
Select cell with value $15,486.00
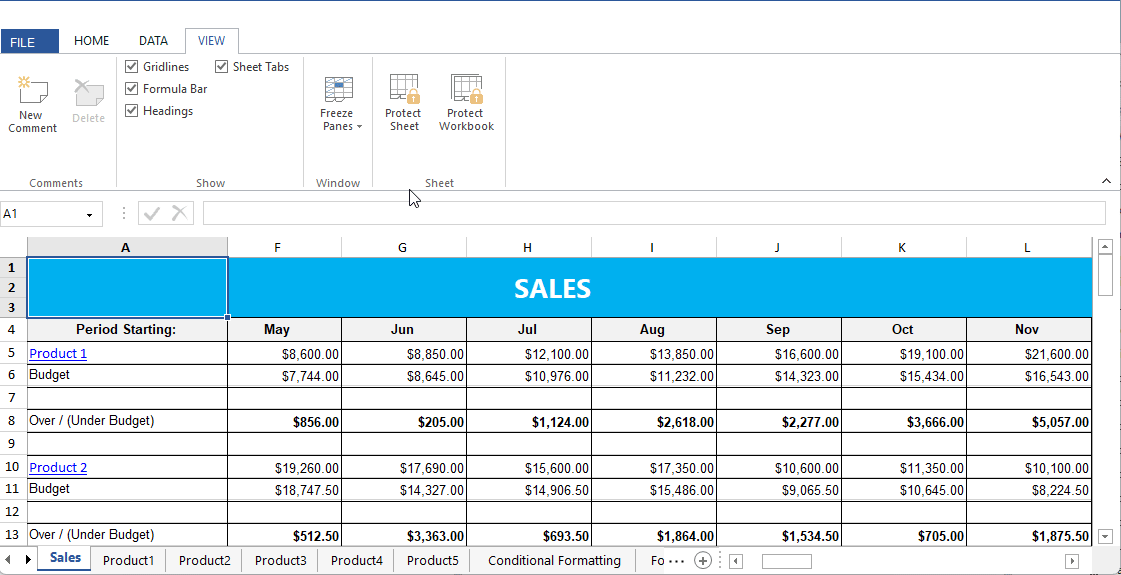coord(654,491)
